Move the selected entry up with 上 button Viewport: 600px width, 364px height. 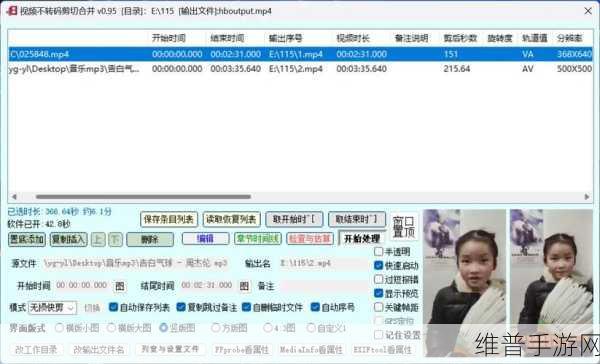(98, 240)
